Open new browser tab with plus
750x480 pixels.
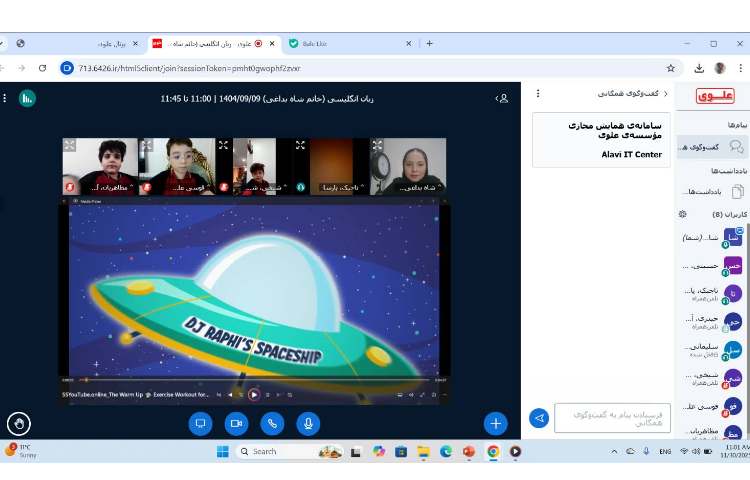[x=430, y=44]
